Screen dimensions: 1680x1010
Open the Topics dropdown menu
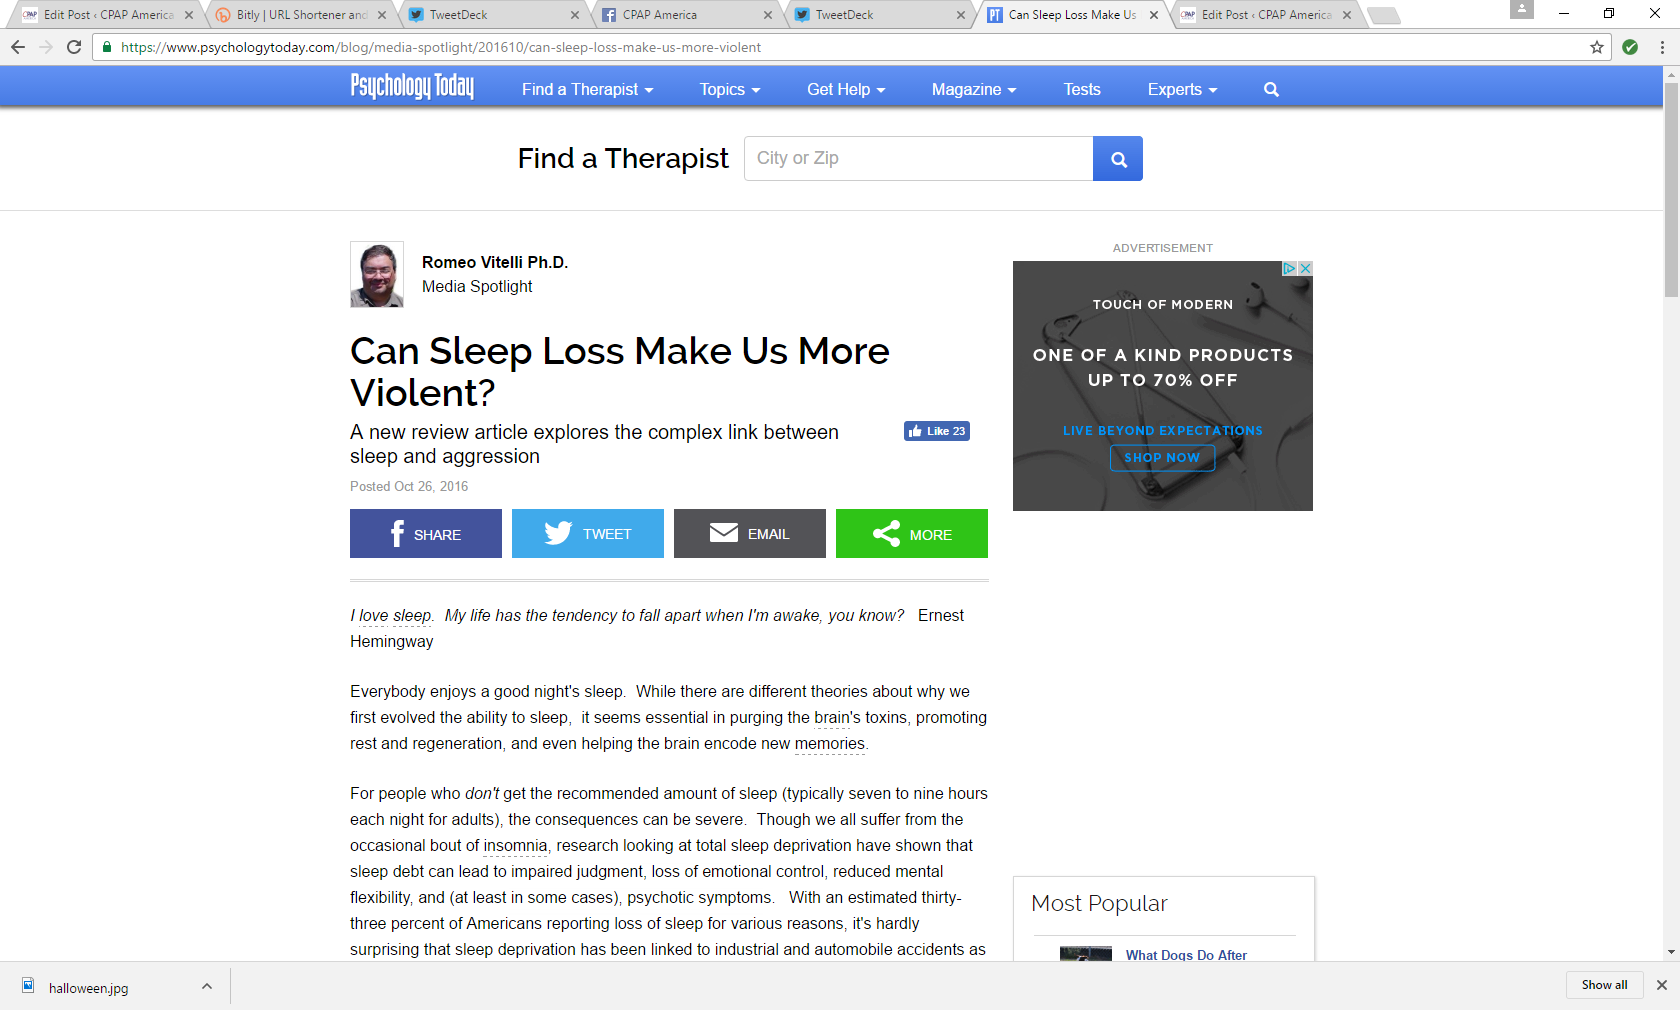pyautogui.click(x=730, y=89)
